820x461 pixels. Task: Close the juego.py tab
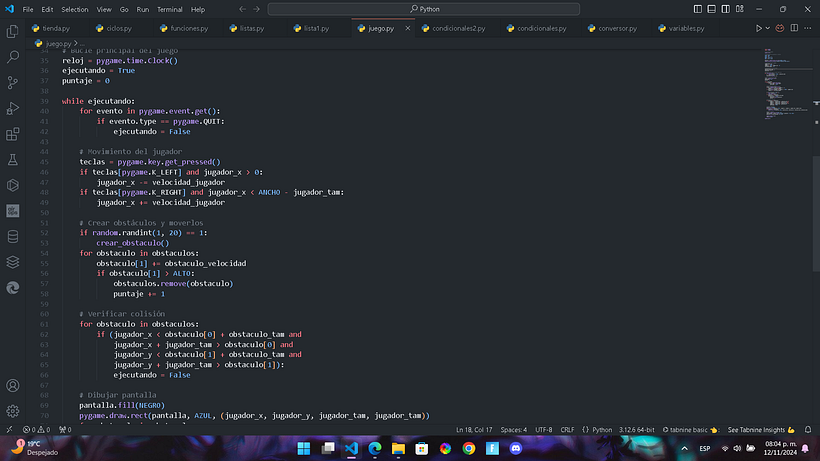tap(407, 28)
